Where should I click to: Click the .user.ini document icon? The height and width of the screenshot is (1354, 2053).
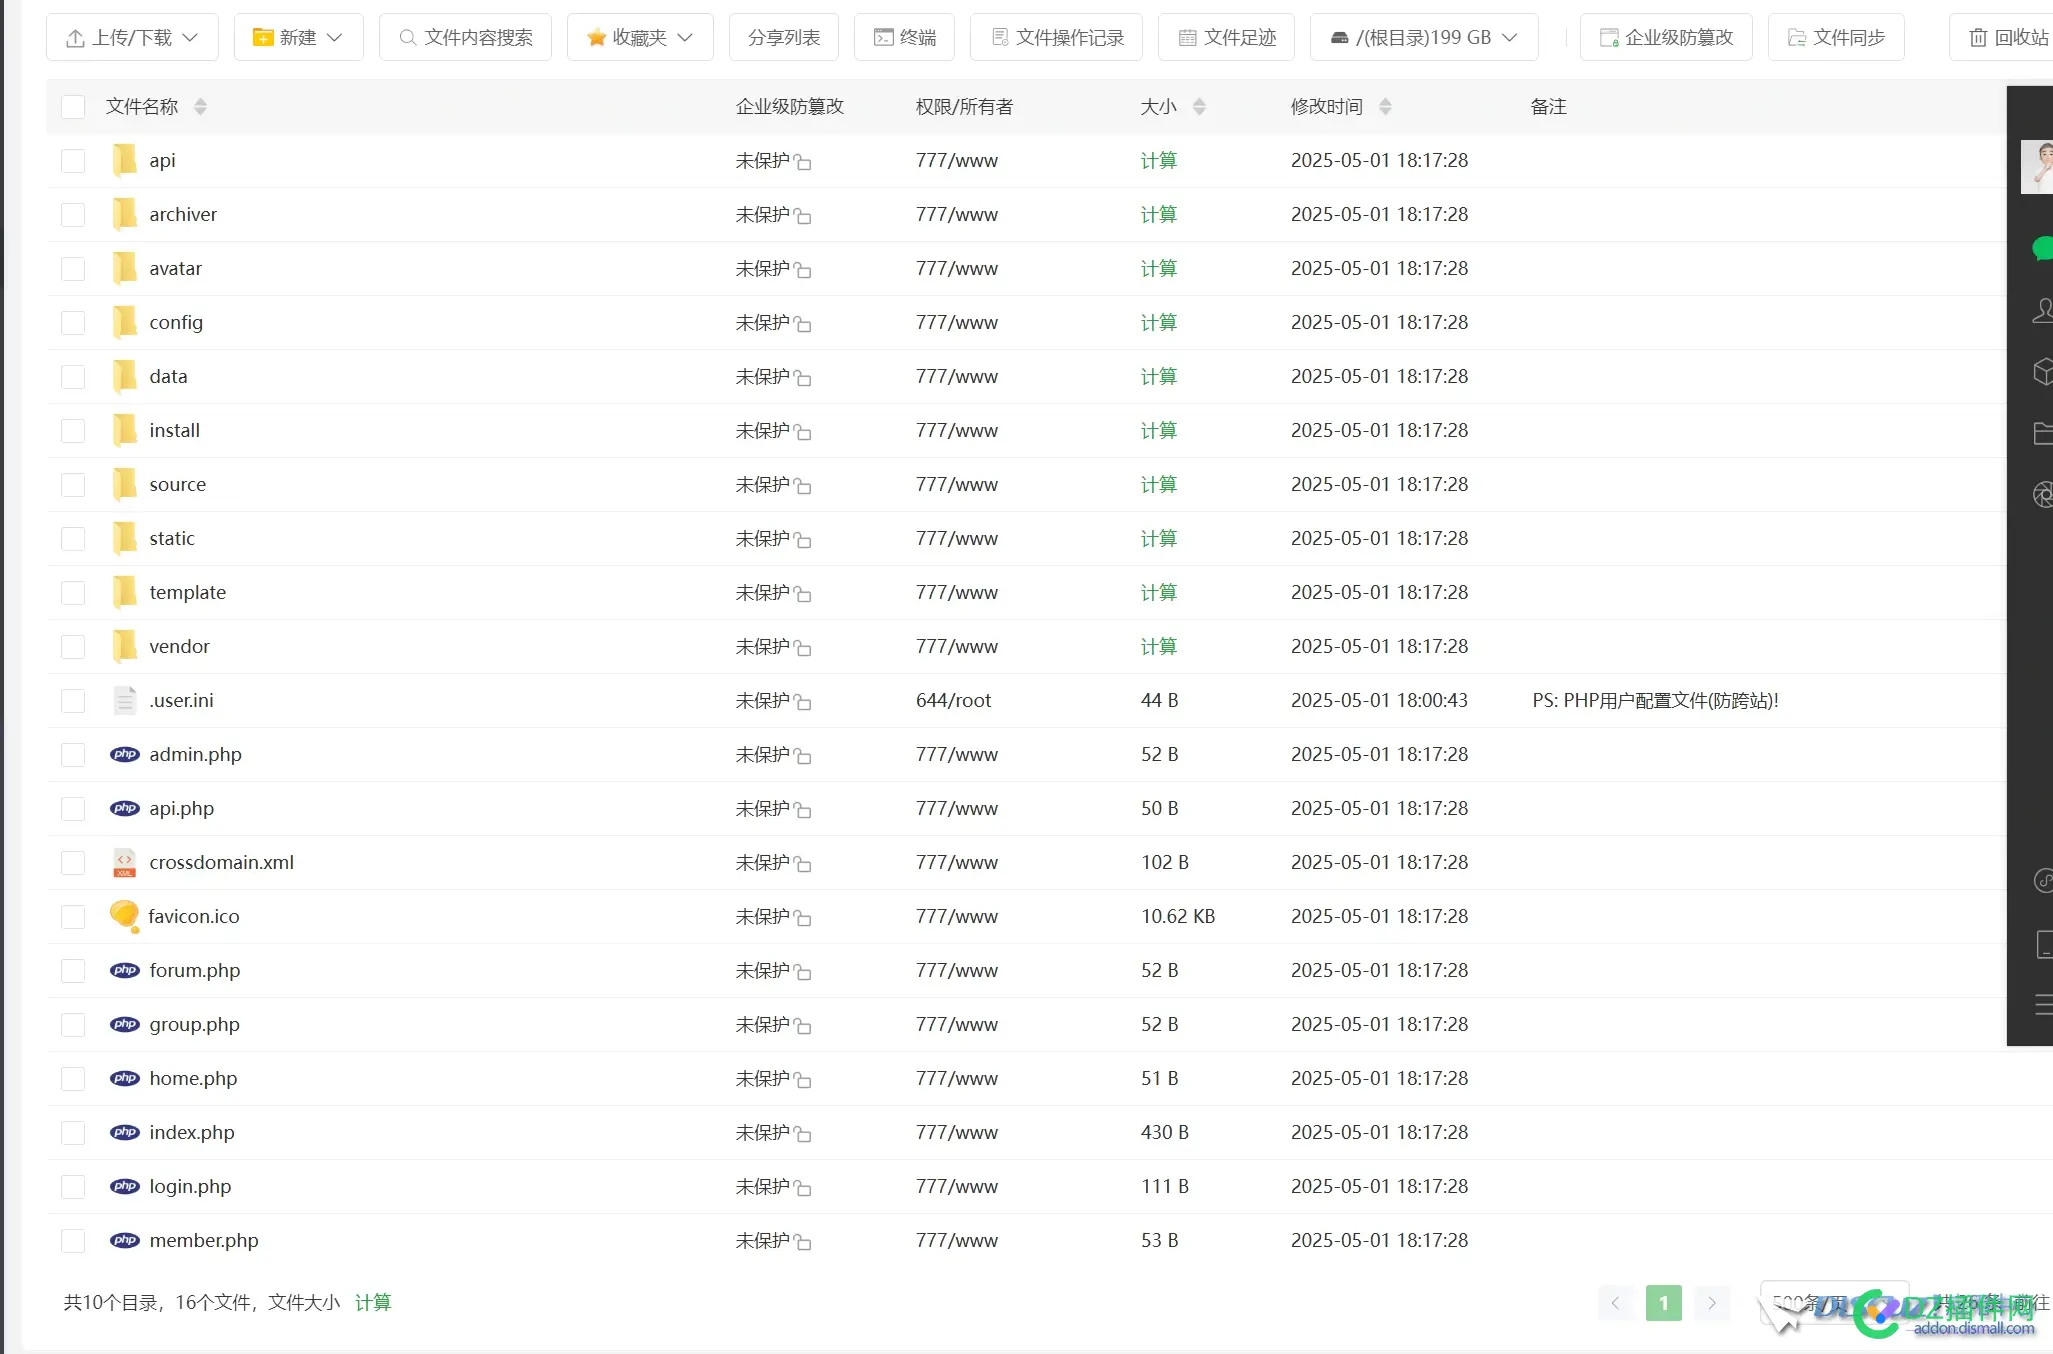[124, 700]
